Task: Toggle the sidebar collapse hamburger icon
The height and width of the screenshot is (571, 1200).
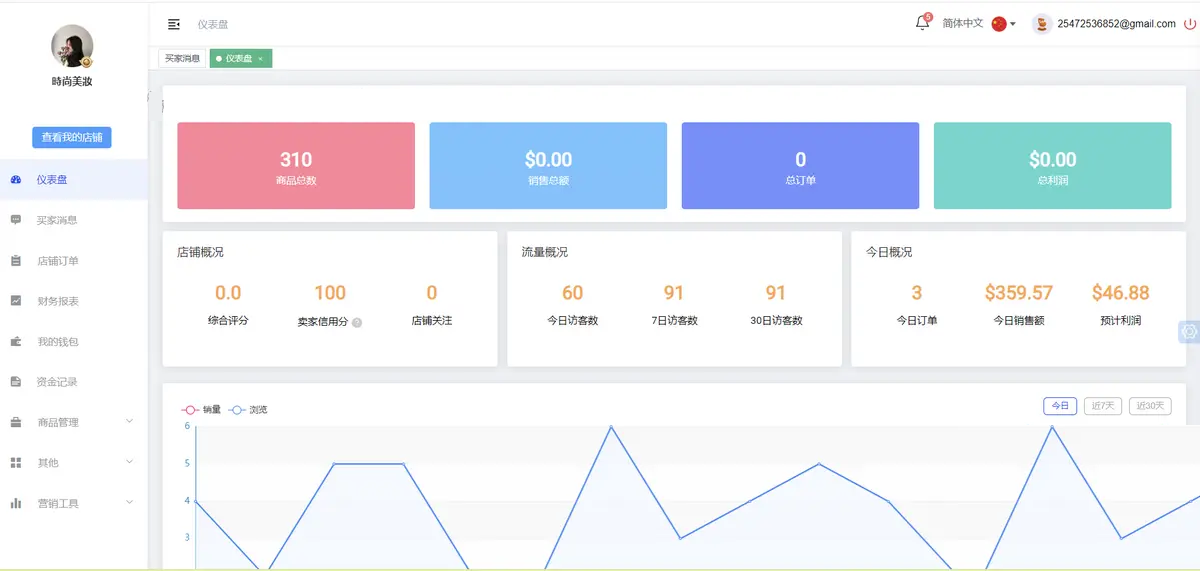Action: 174,24
